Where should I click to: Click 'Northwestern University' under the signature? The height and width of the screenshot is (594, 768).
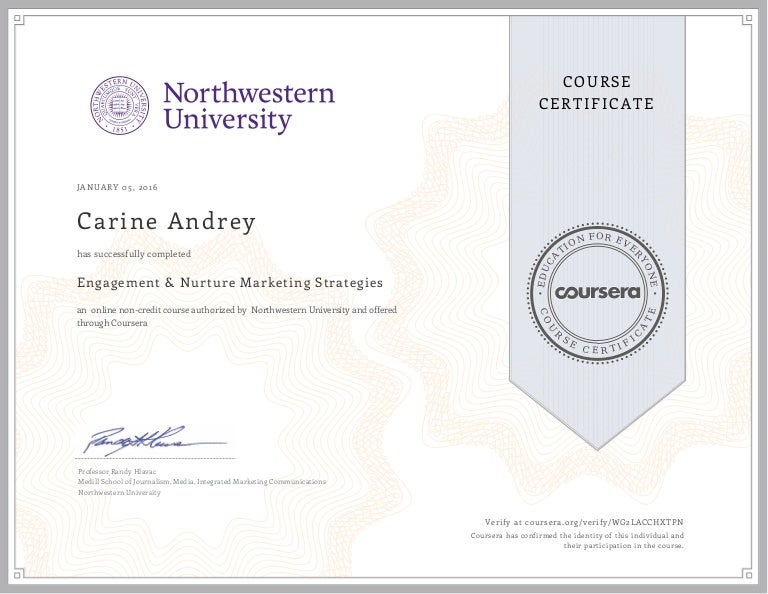click(x=119, y=493)
